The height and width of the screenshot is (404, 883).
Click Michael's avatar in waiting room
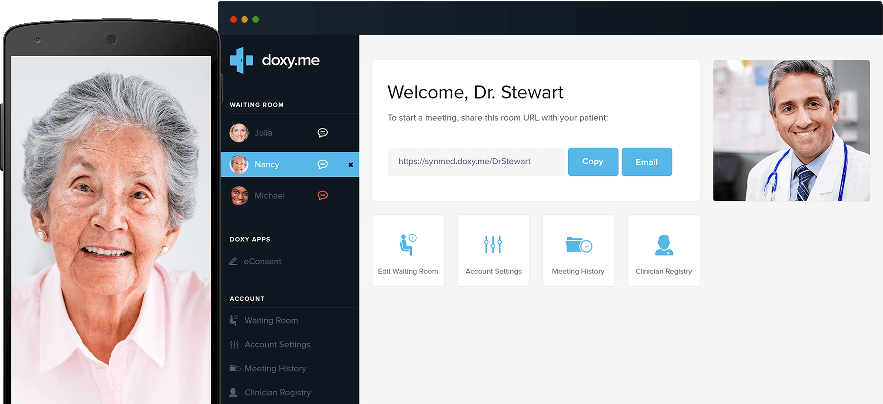[x=239, y=196]
